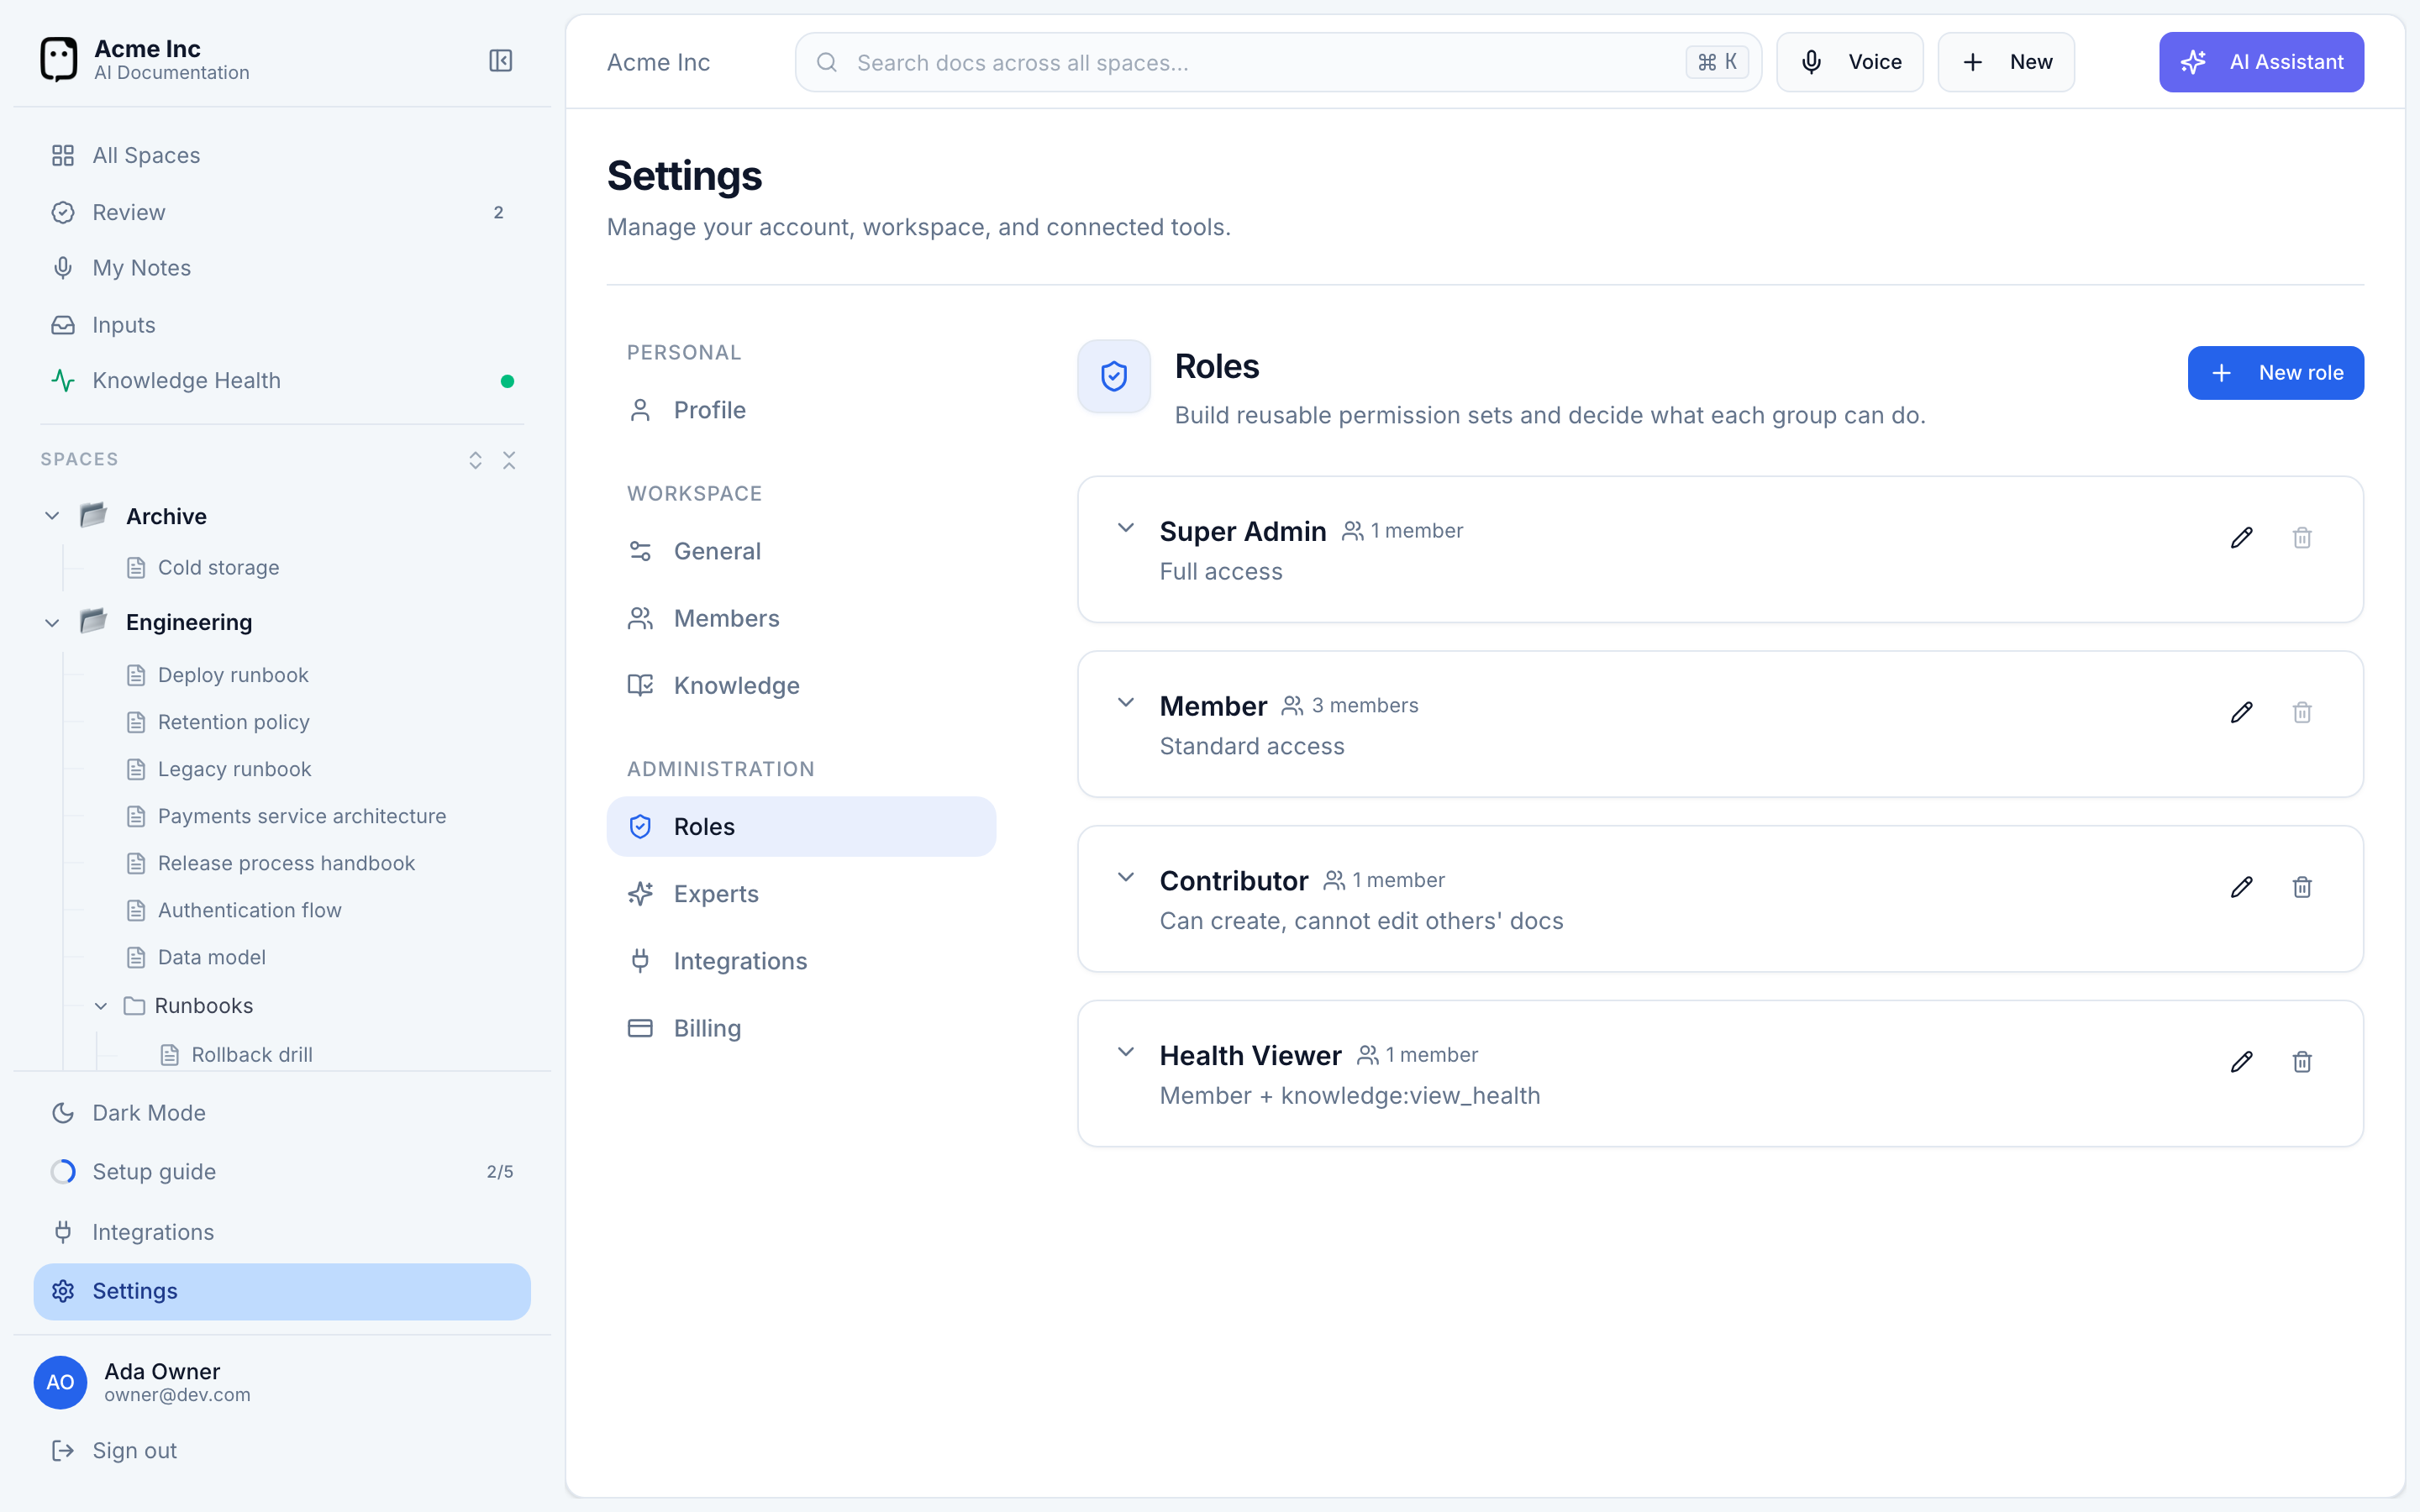The width and height of the screenshot is (2420, 1512).
Task: Open the Experts settings tab
Action: (801, 894)
